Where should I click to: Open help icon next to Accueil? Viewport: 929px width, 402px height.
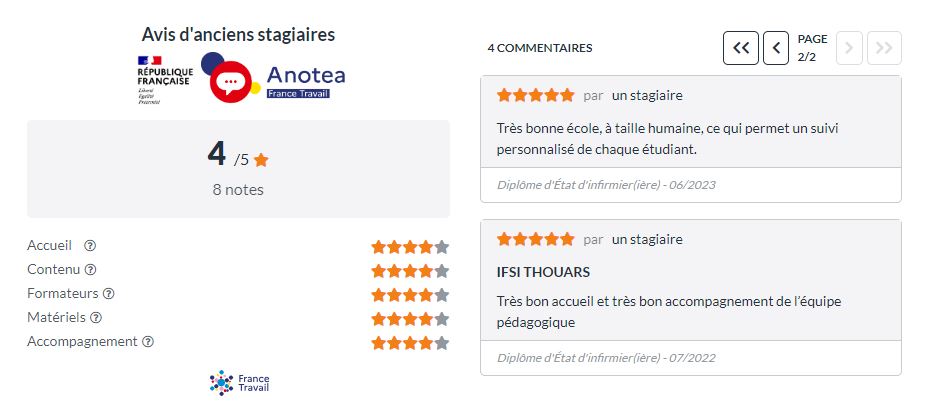pyautogui.click(x=90, y=245)
